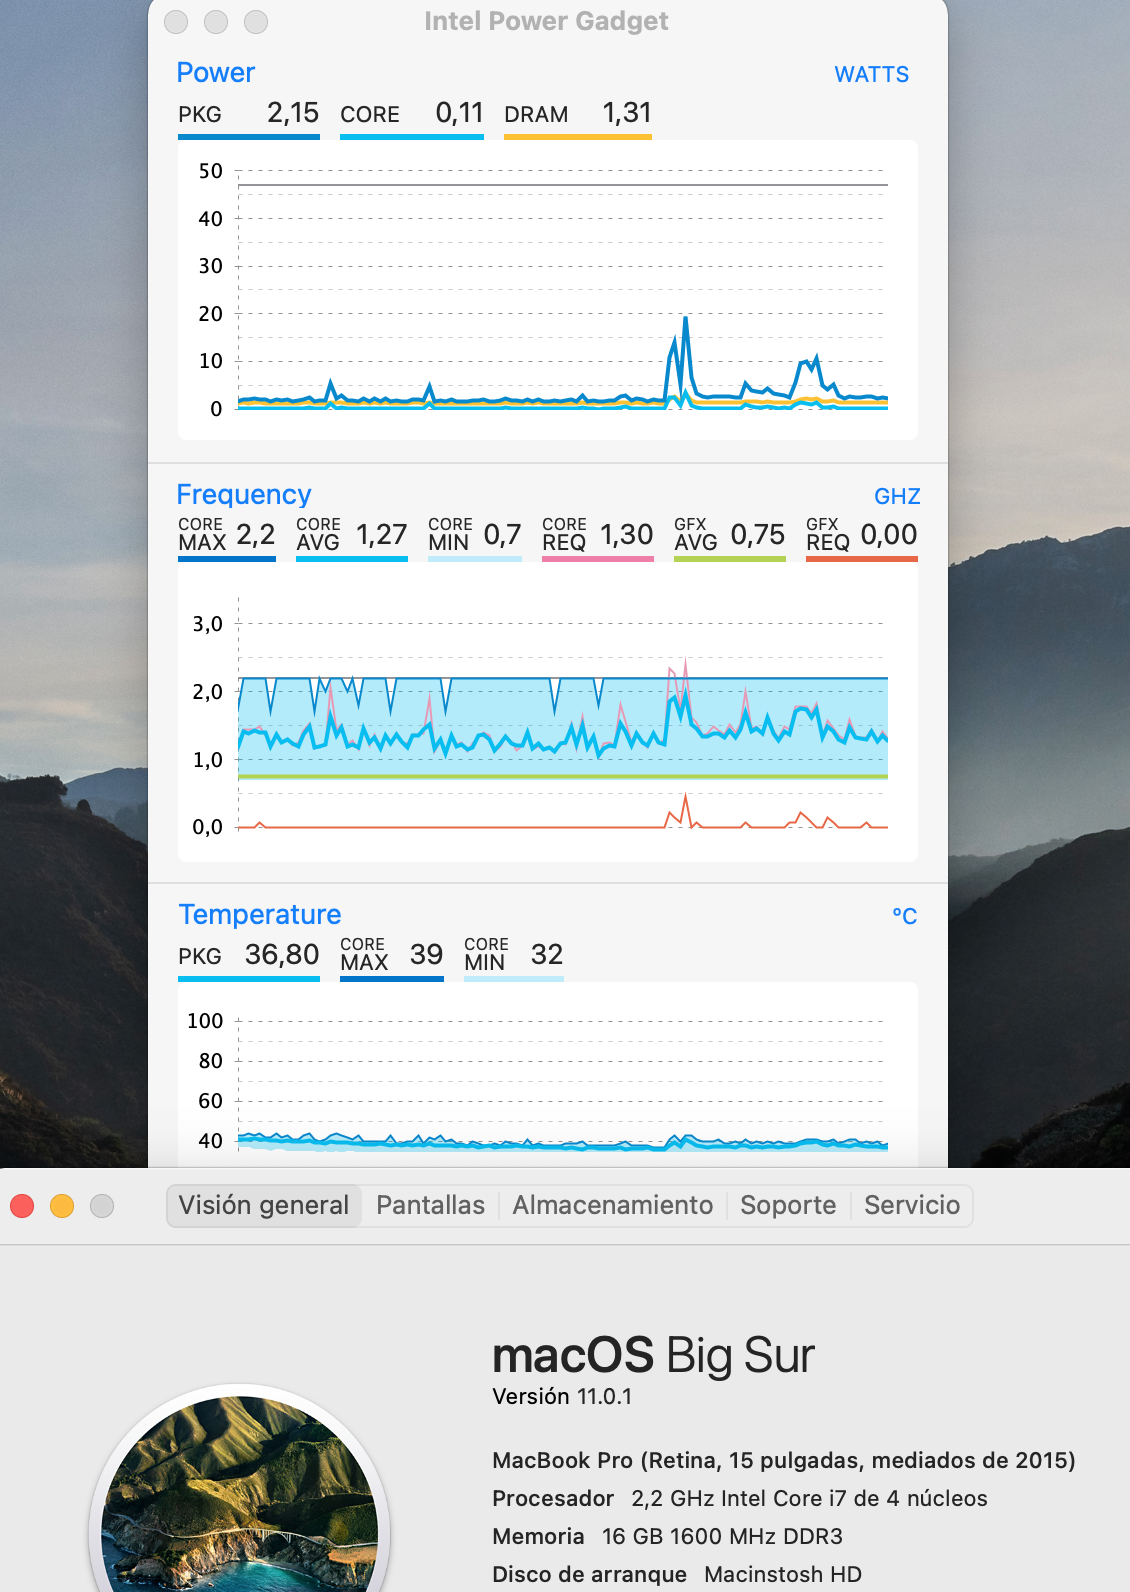Open the Pantallas tab

(430, 1205)
